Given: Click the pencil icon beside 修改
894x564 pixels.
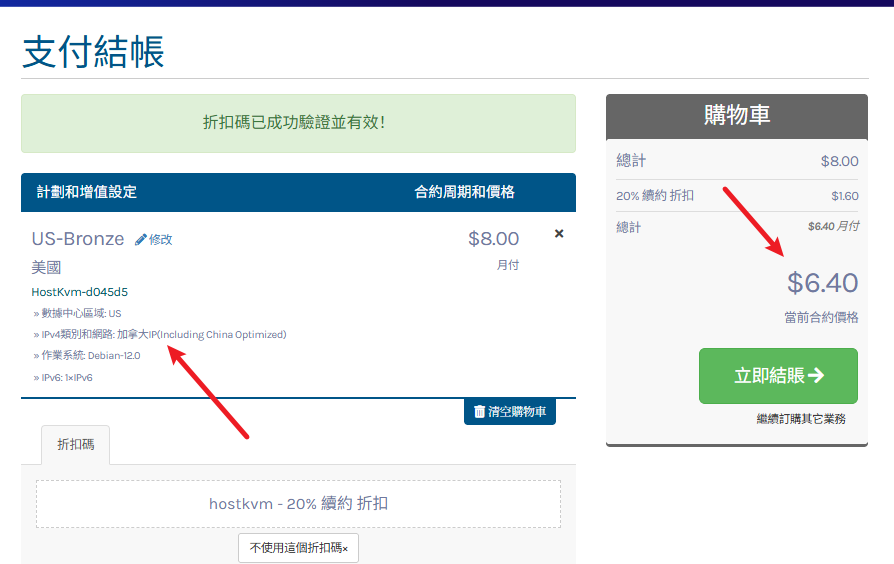Looking at the screenshot, I should tap(141, 240).
